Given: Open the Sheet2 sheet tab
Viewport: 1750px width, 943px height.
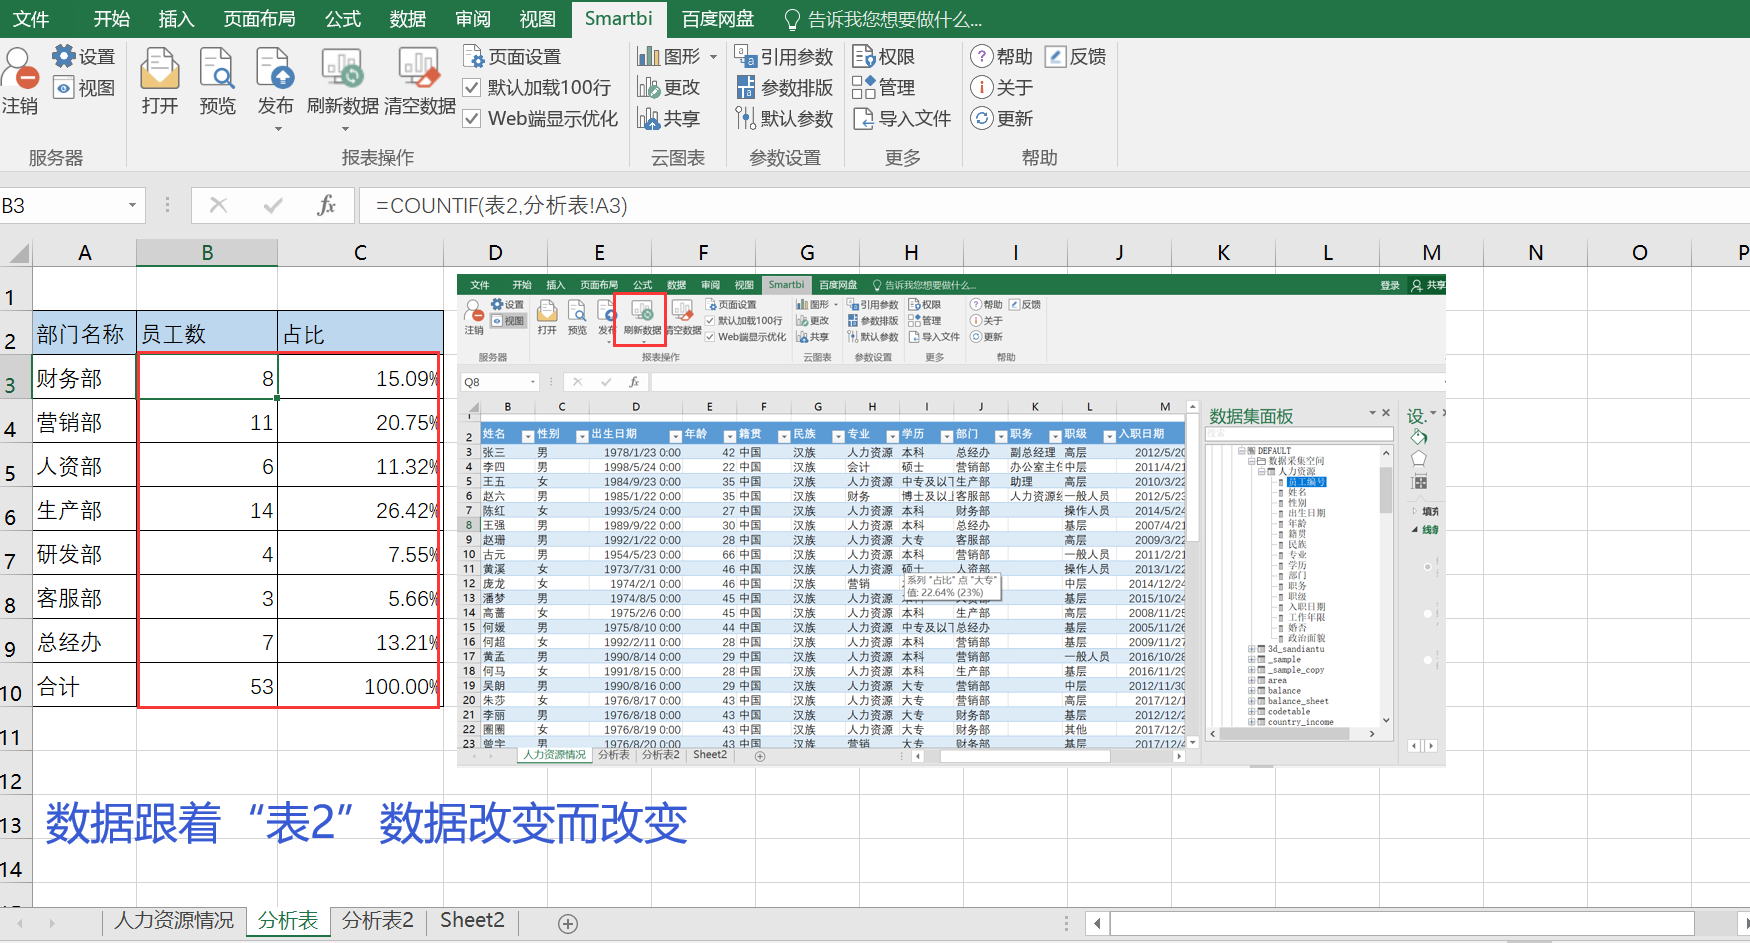Looking at the screenshot, I should click(x=472, y=921).
